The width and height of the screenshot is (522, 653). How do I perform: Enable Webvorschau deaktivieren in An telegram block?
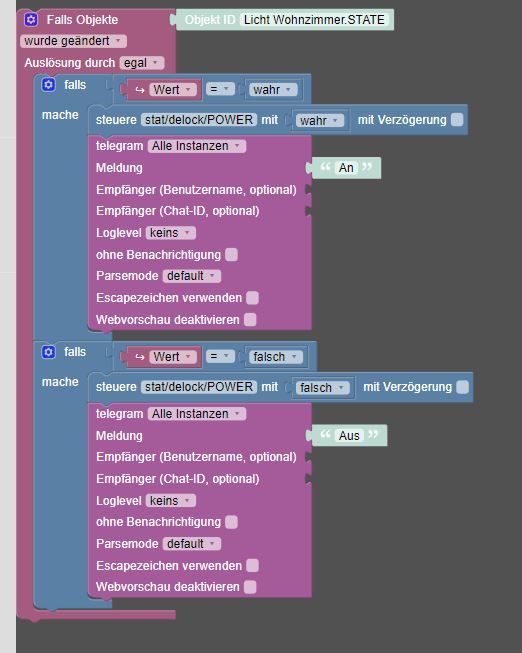click(x=250, y=320)
